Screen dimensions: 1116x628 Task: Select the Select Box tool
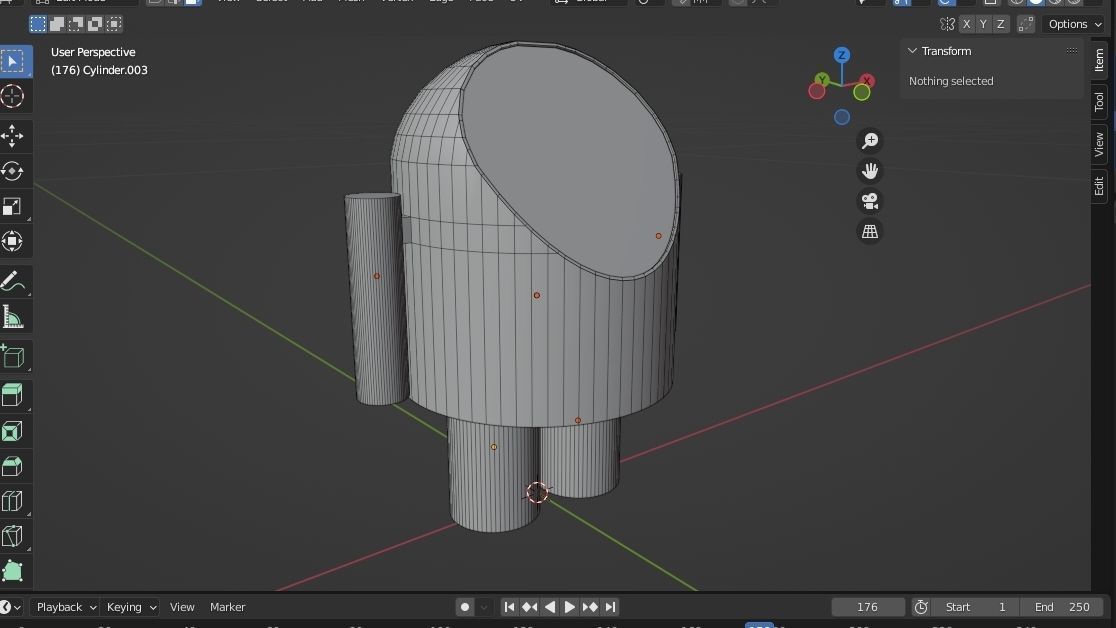click(14, 61)
